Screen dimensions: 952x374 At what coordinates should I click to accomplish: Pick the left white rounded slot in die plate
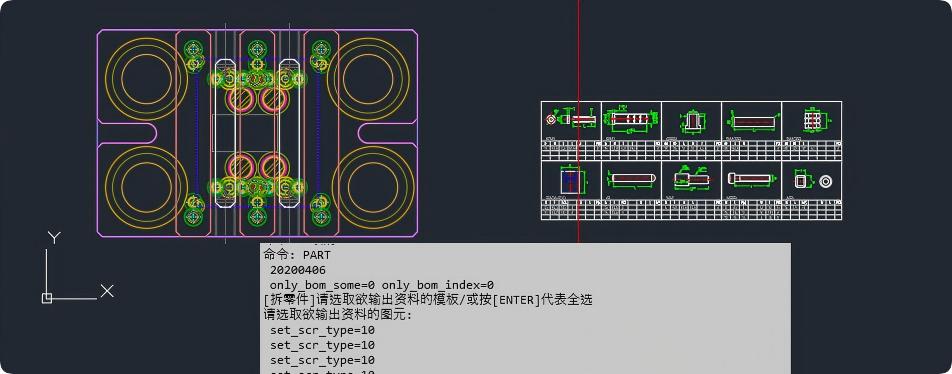(x=225, y=133)
